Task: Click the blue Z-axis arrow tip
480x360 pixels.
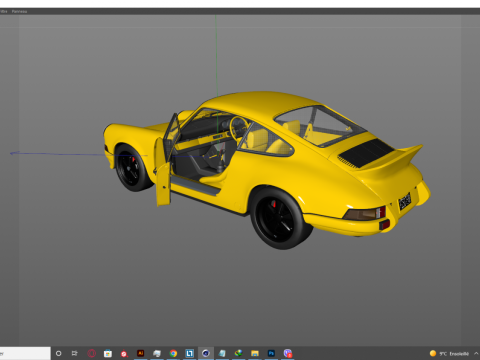Action: [13, 153]
